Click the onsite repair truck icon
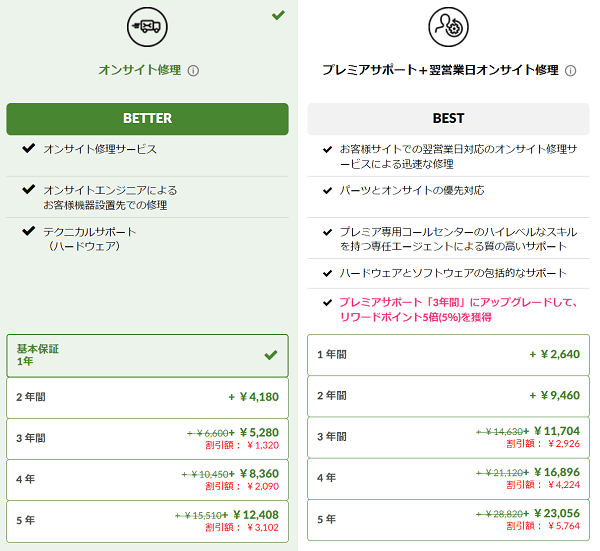This screenshot has width=600, height=551. click(147, 27)
